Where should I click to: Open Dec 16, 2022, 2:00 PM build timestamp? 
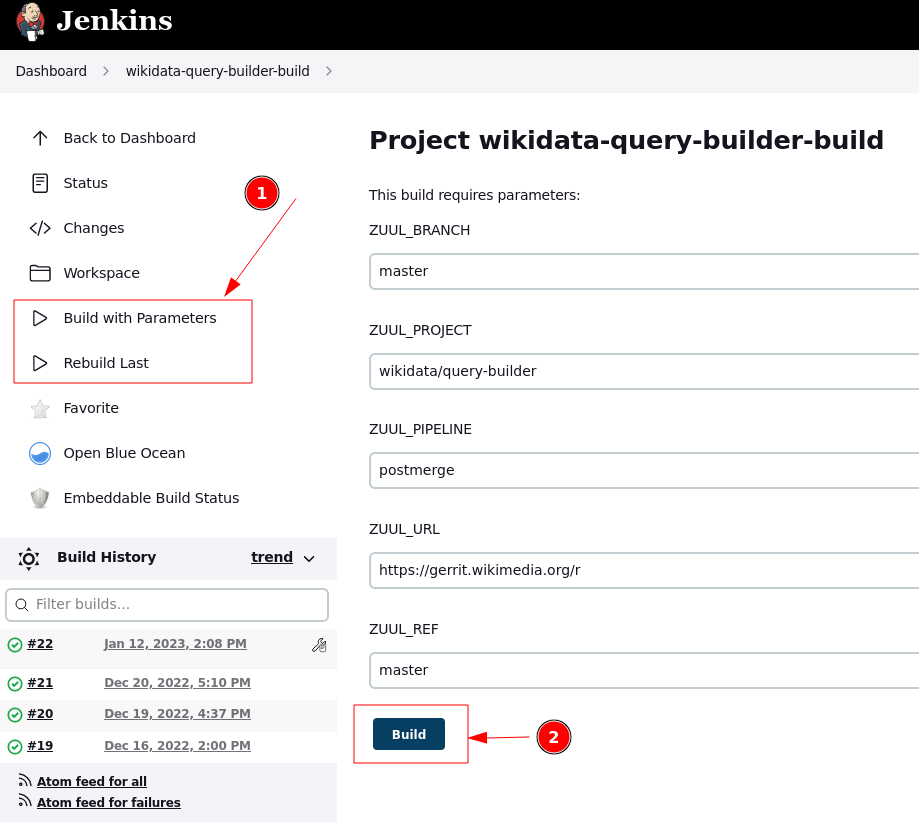[x=177, y=746]
